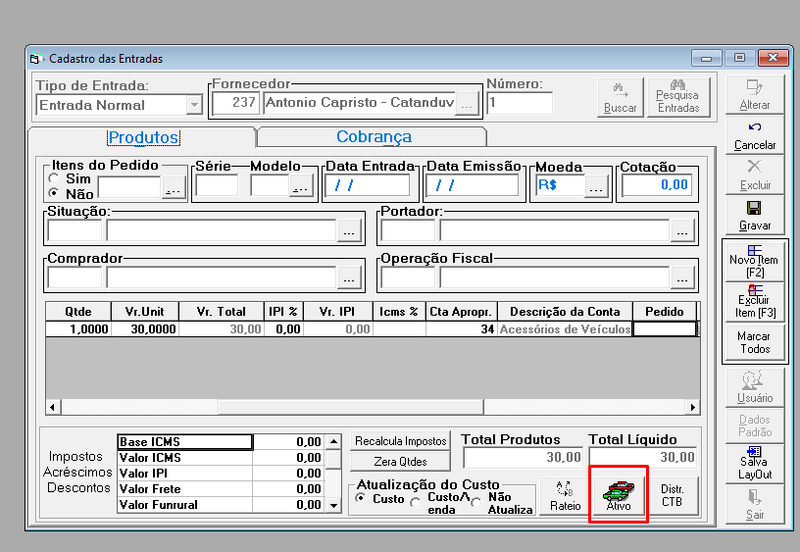This screenshot has width=800, height=552.
Task: Click the window title bar icon
Action: click(x=35, y=59)
